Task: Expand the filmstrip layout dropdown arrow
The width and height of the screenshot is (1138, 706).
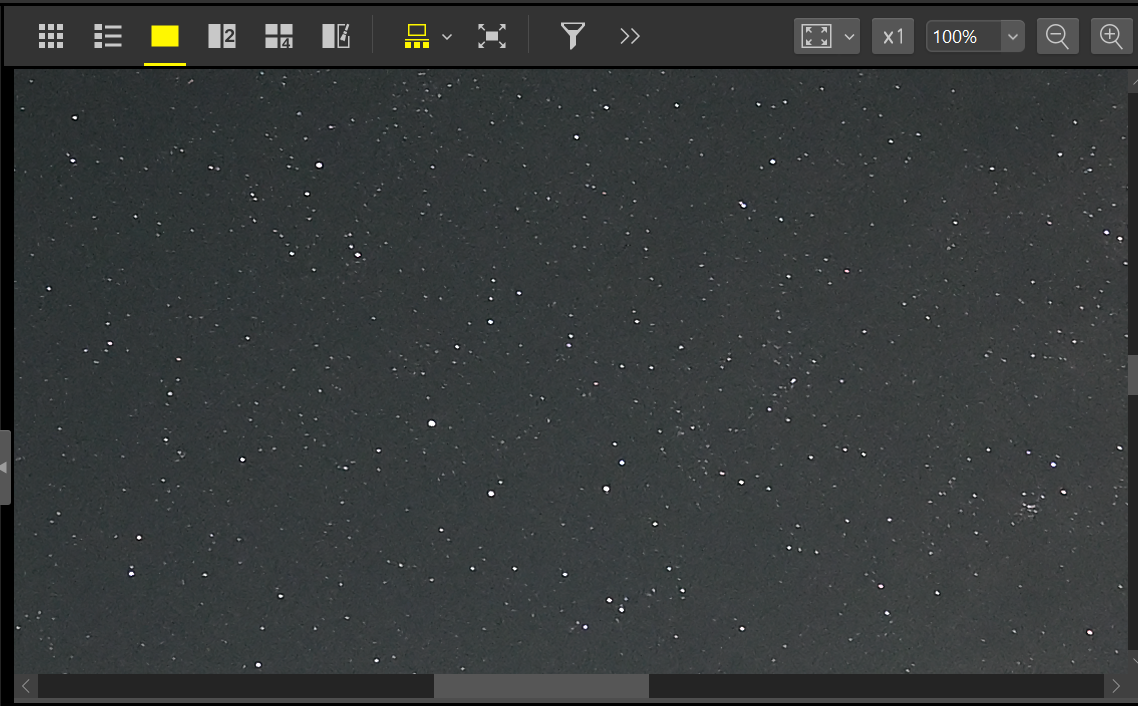Action: pyautogui.click(x=447, y=37)
